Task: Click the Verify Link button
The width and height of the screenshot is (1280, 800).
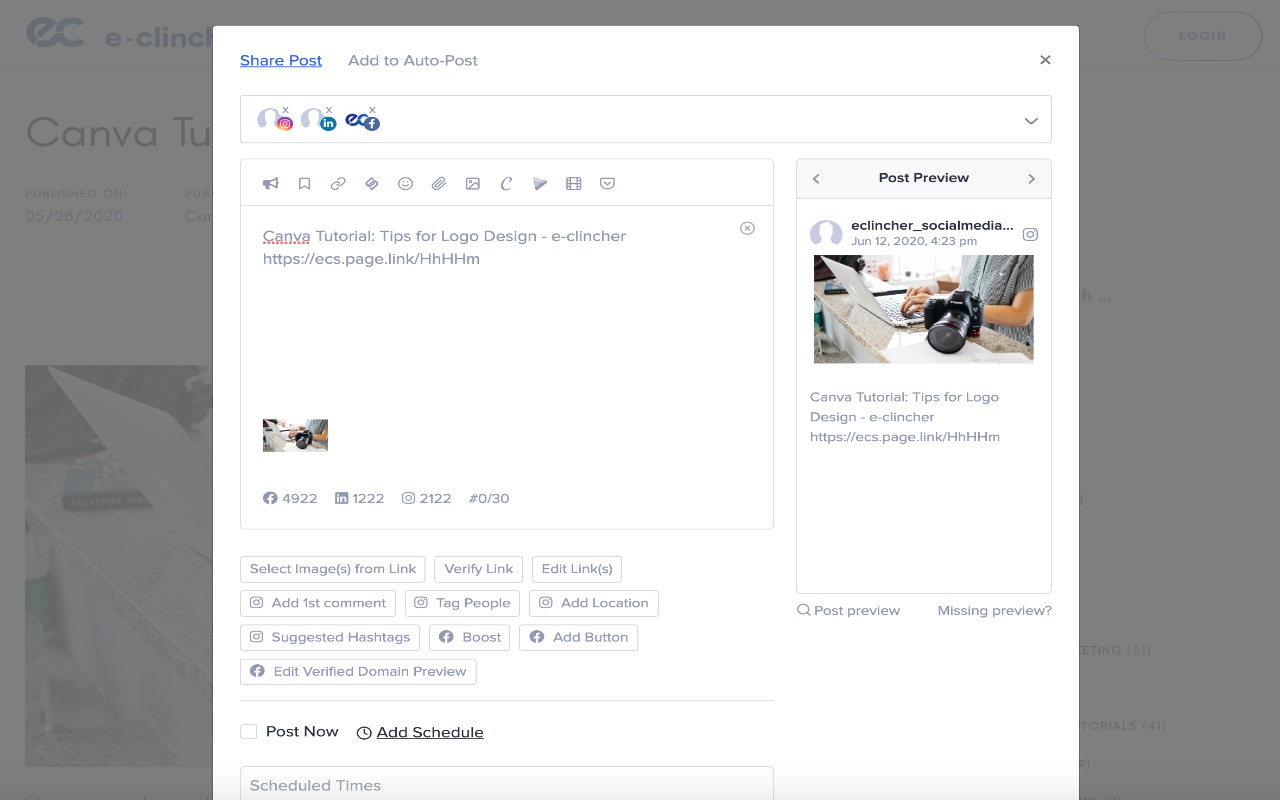Action: tap(478, 569)
